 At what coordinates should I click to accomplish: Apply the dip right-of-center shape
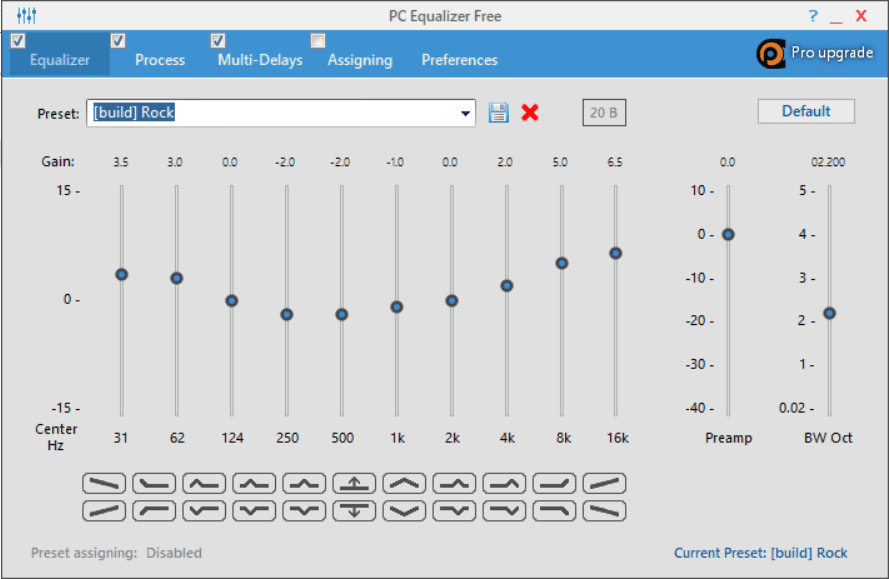454,511
